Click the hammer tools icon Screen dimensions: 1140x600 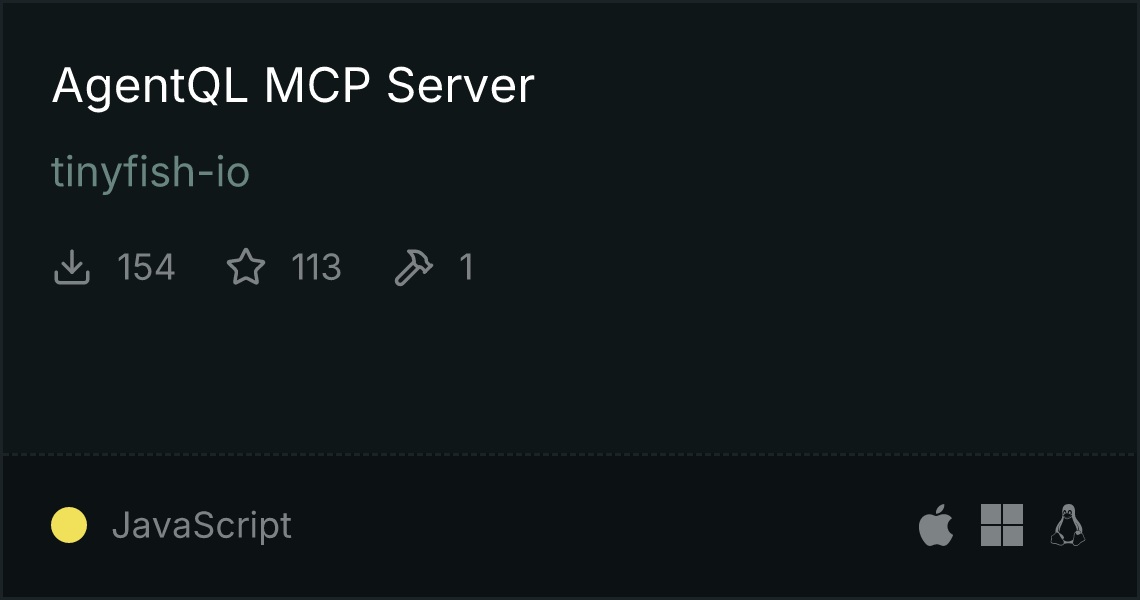tap(414, 267)
